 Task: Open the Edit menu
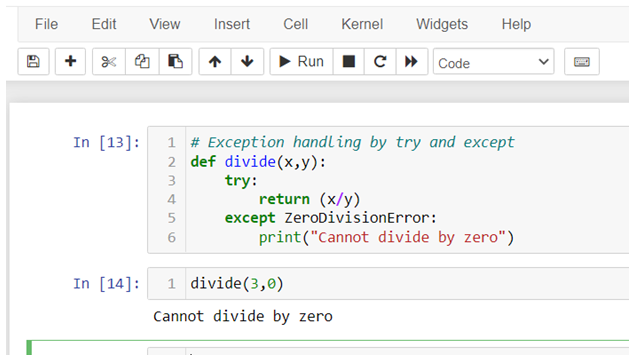[x=104, y=24]
